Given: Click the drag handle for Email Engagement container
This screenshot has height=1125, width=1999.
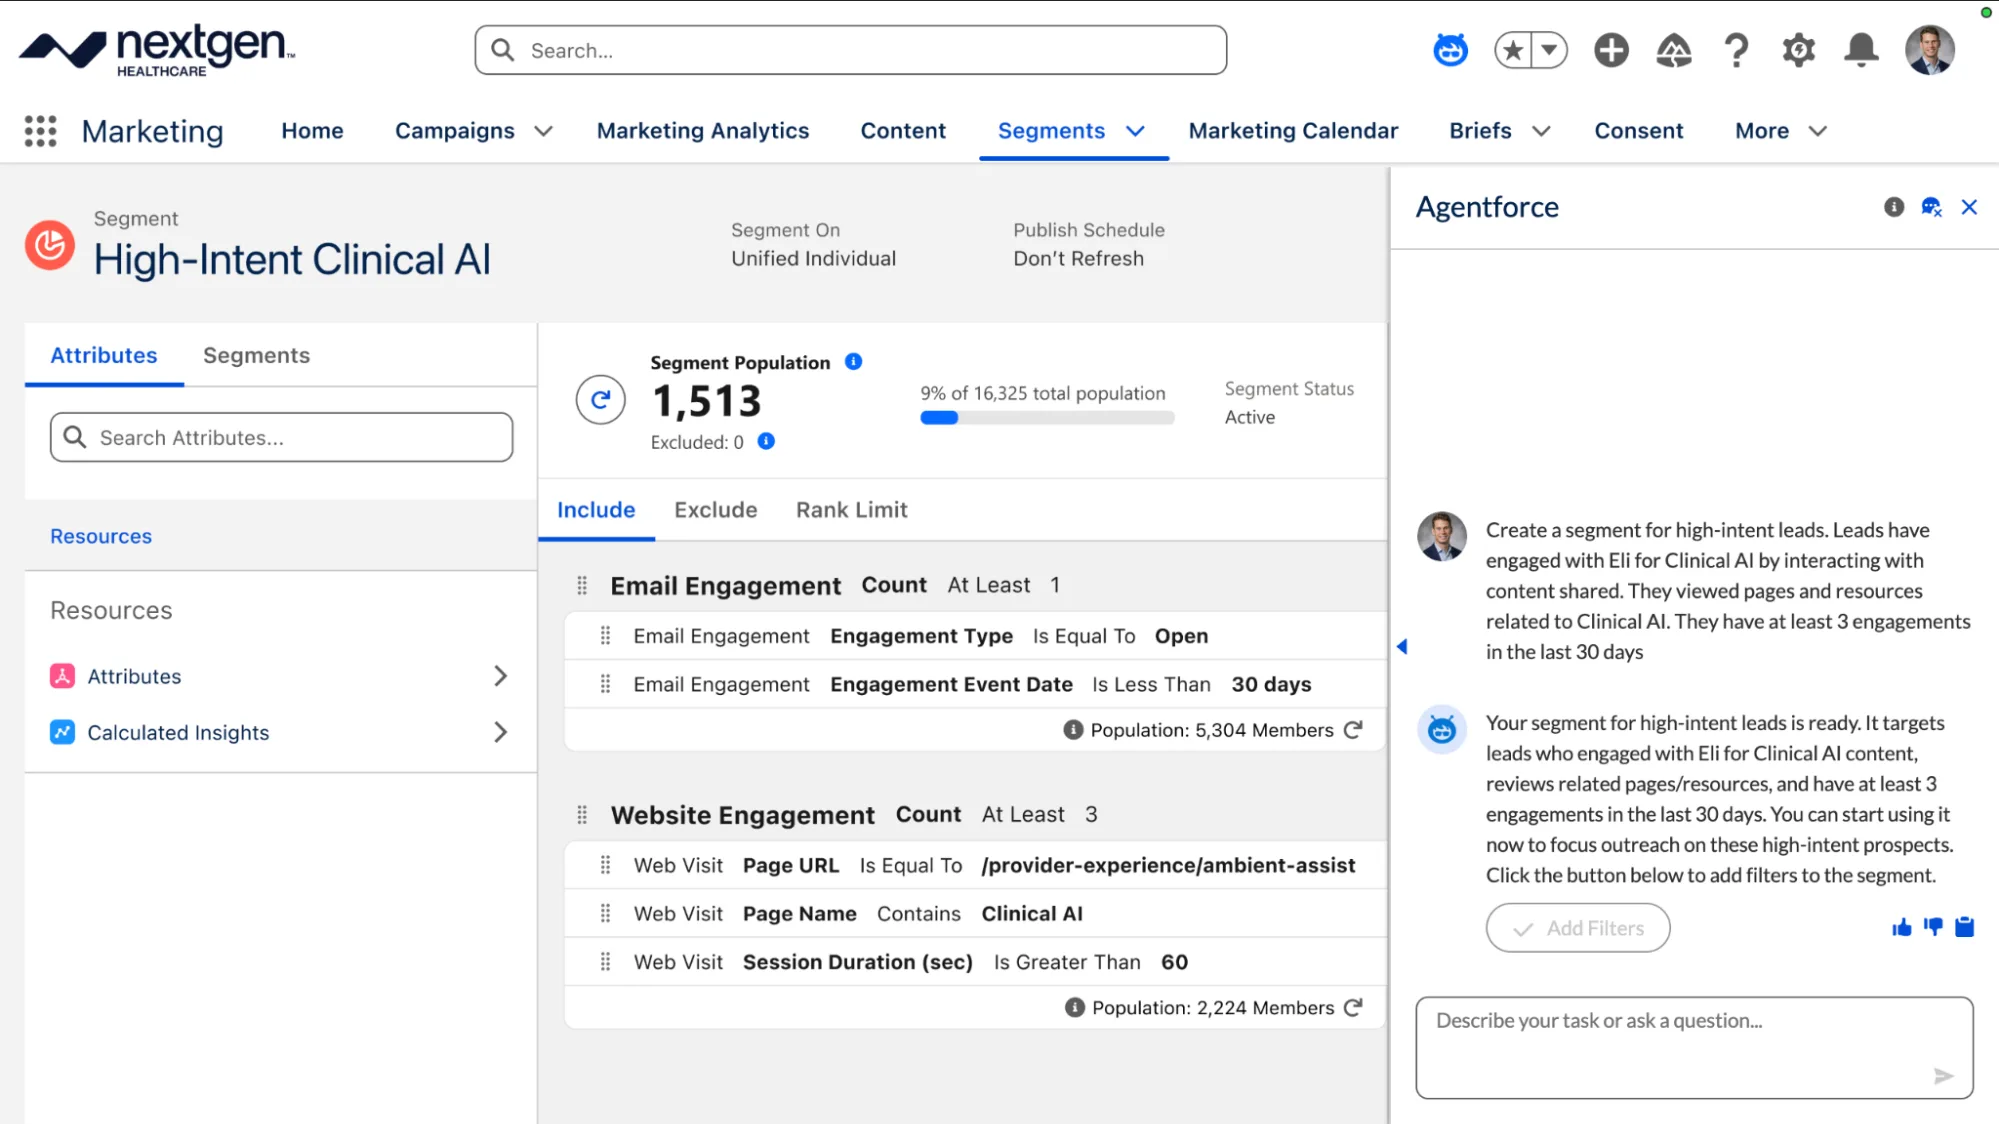Looking at the screenshot, I should click(x=582, y=586).
